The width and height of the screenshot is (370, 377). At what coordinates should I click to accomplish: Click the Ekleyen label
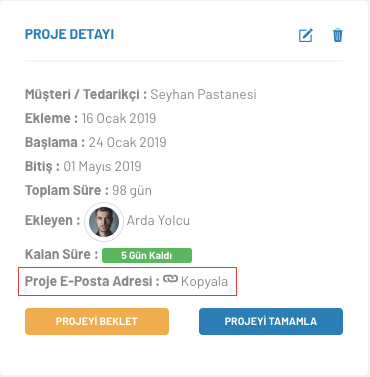pyautogui.click(x=53, y=220)
